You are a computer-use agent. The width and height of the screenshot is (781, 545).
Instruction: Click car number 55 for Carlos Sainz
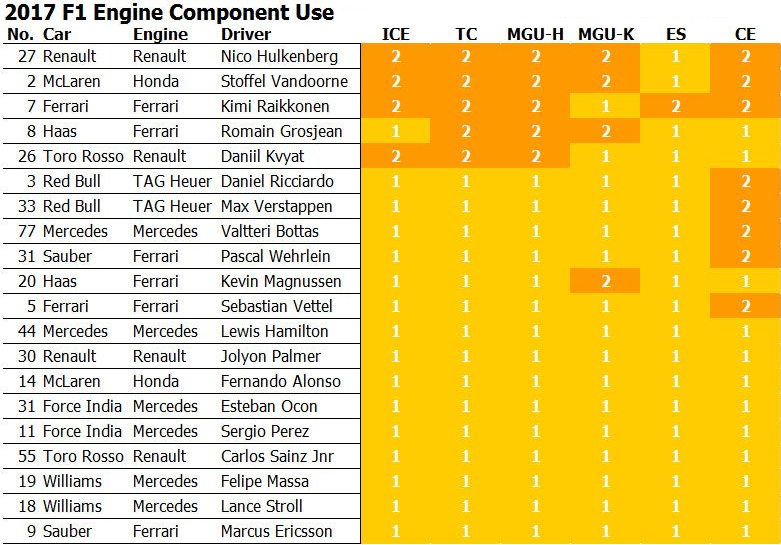click(27, 456)
